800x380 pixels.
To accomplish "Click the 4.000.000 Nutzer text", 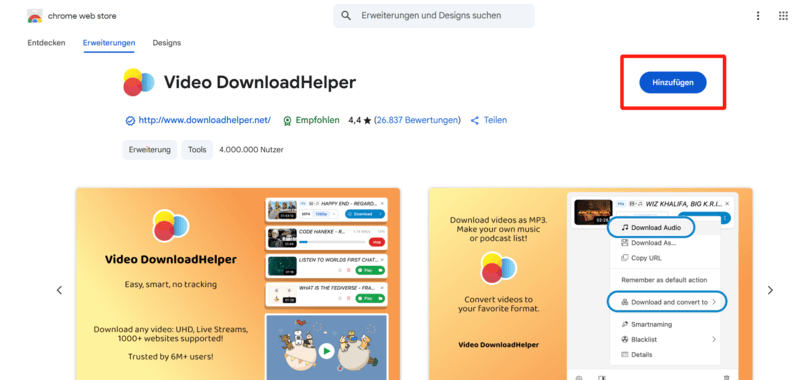I will point(251,150).
